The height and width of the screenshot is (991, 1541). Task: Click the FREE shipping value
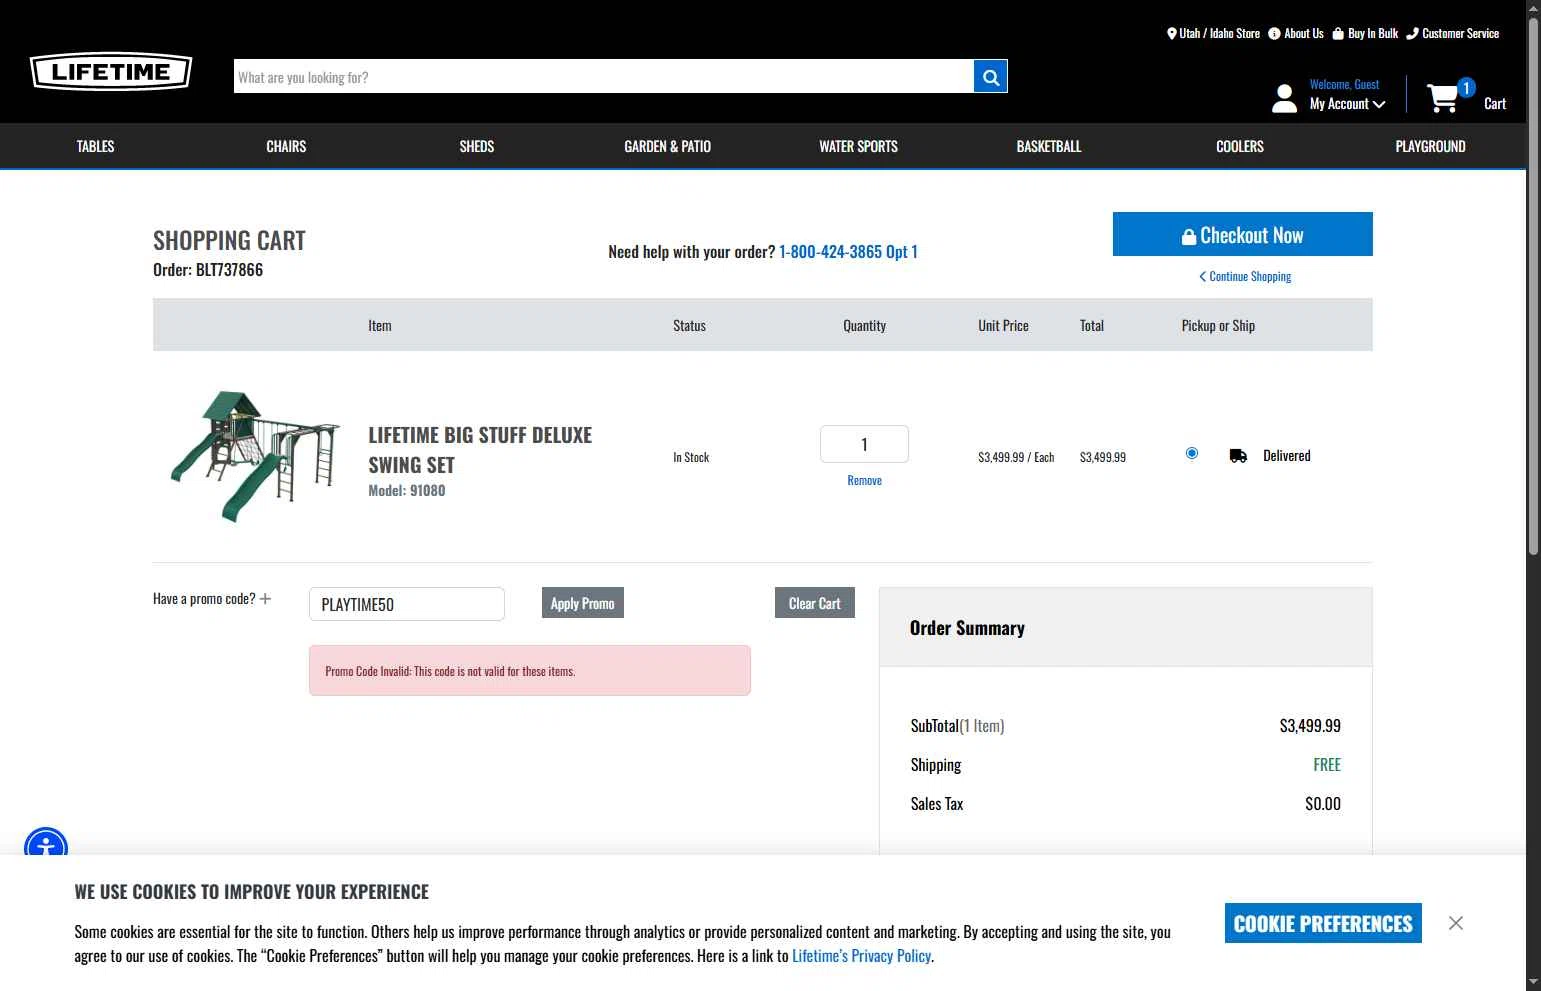pos(1327,765)
